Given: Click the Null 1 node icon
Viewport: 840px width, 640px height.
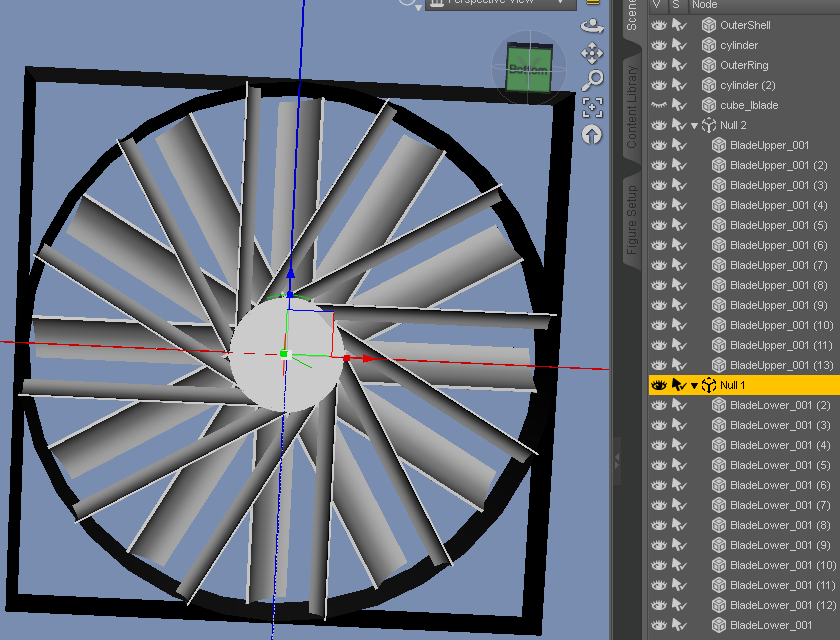Looking at the screenshot, I should (x=709, y=385).
